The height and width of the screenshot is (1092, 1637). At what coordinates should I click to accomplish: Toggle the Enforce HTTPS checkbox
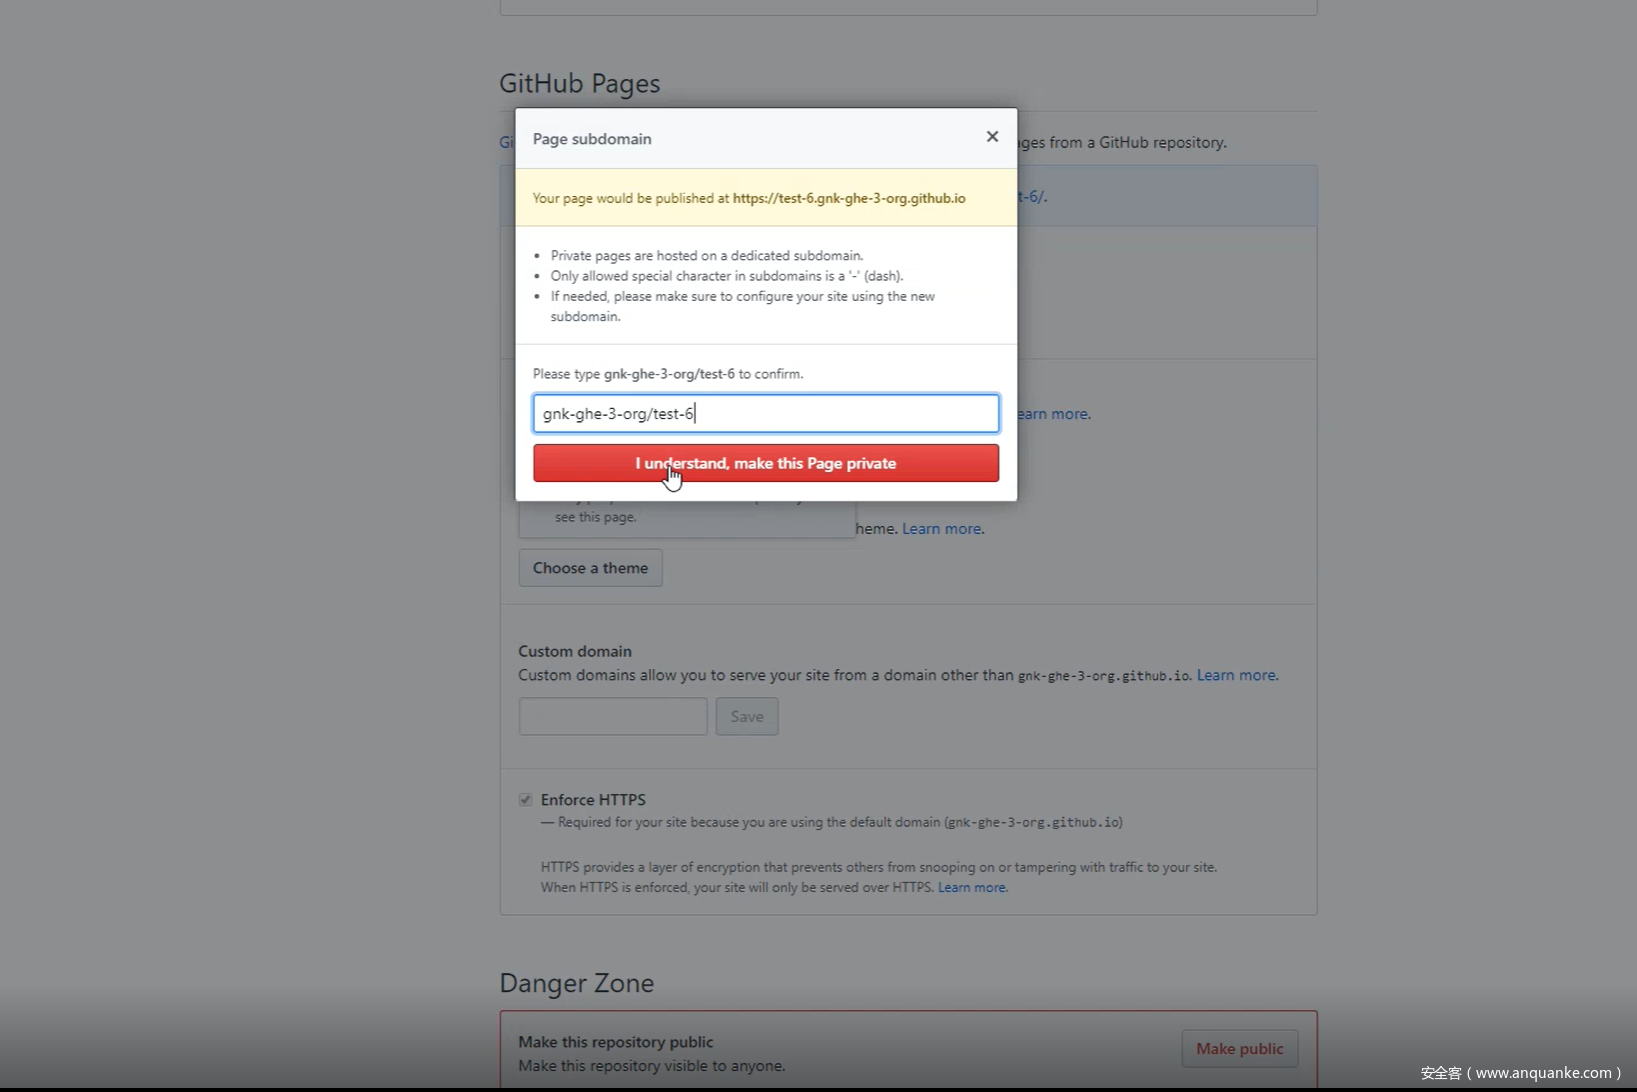(x=525, y=799)
